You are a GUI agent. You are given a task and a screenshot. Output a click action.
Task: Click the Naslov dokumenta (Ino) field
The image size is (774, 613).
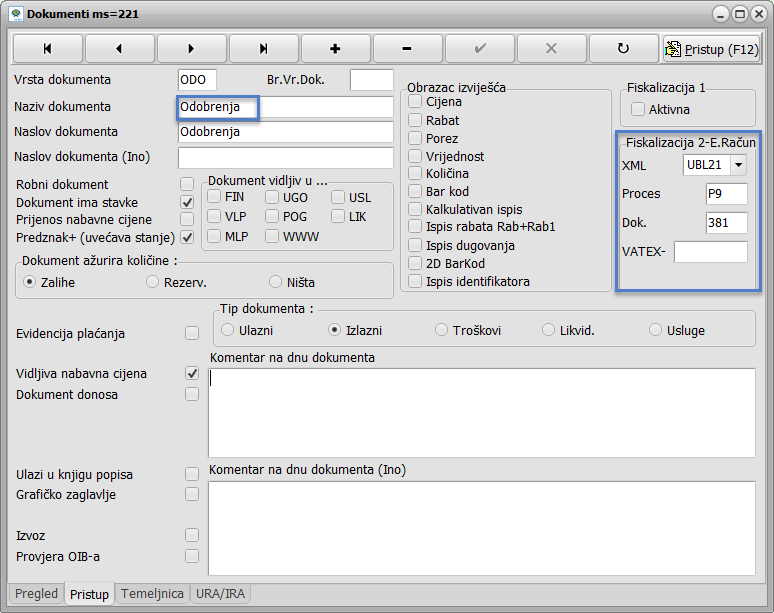(x=285, y=158)
